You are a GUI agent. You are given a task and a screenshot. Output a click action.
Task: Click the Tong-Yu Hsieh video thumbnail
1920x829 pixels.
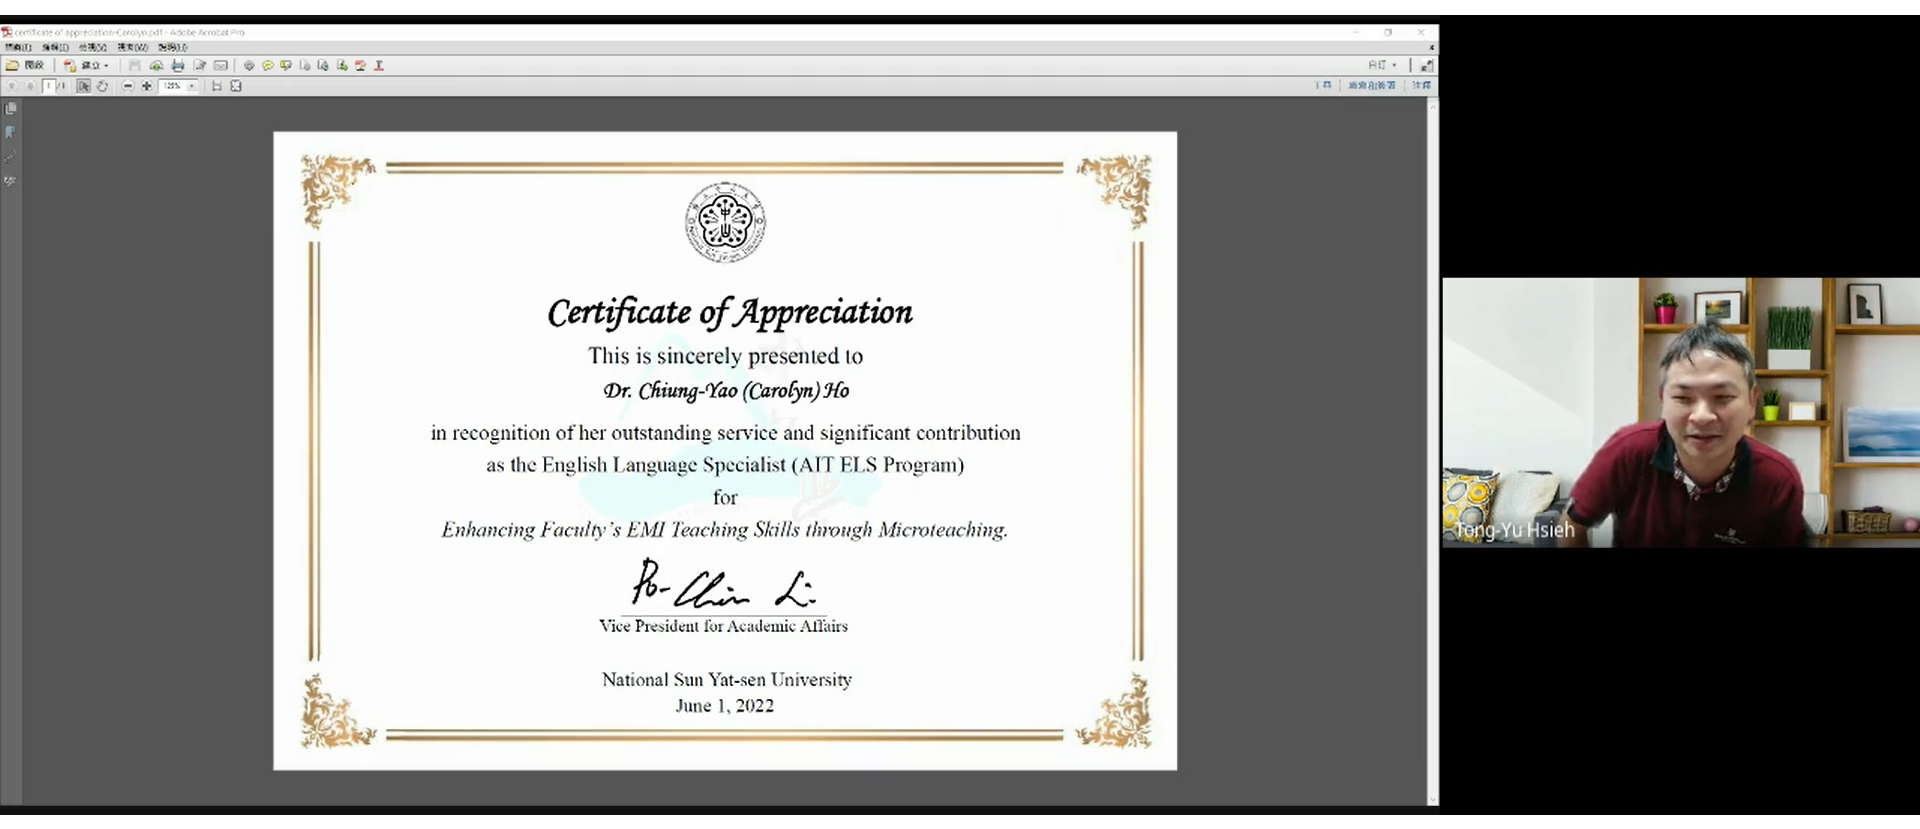coord(1681,412)
